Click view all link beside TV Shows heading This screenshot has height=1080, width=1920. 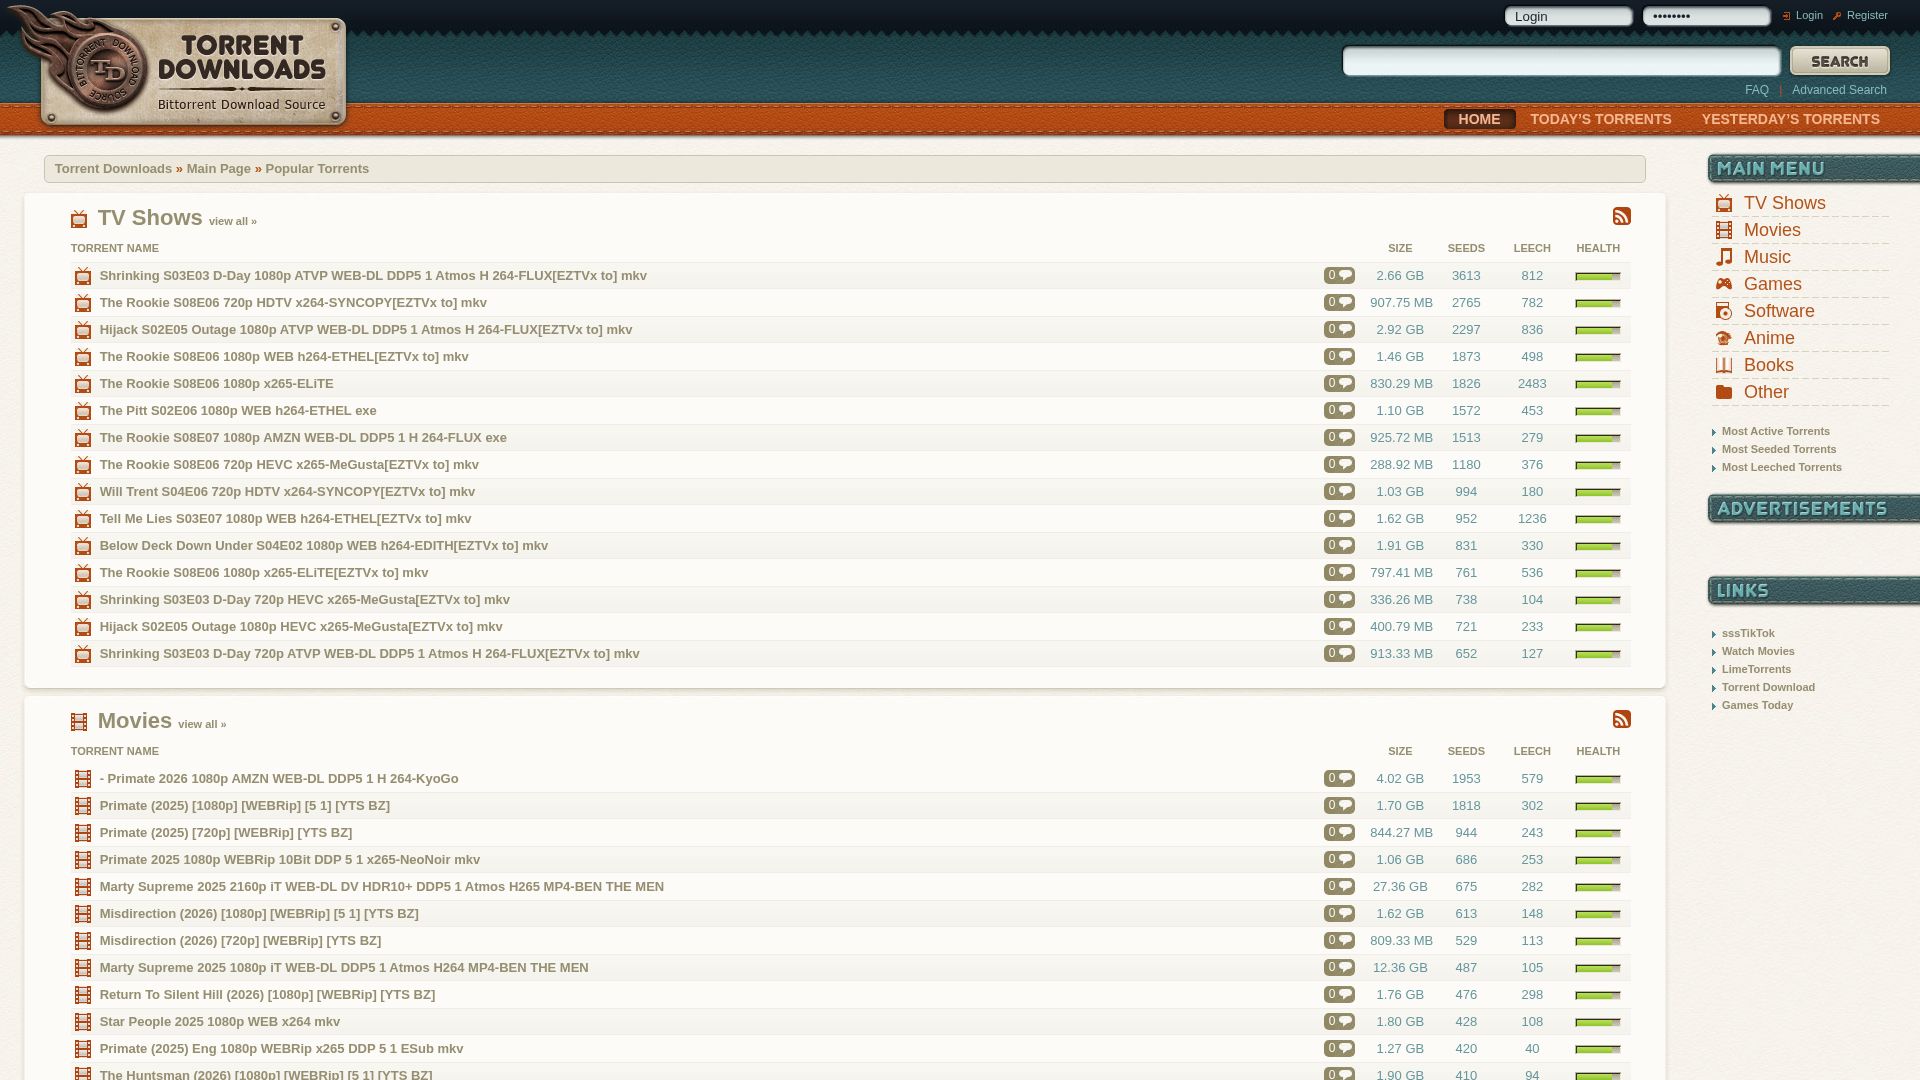tap(232, 222)
